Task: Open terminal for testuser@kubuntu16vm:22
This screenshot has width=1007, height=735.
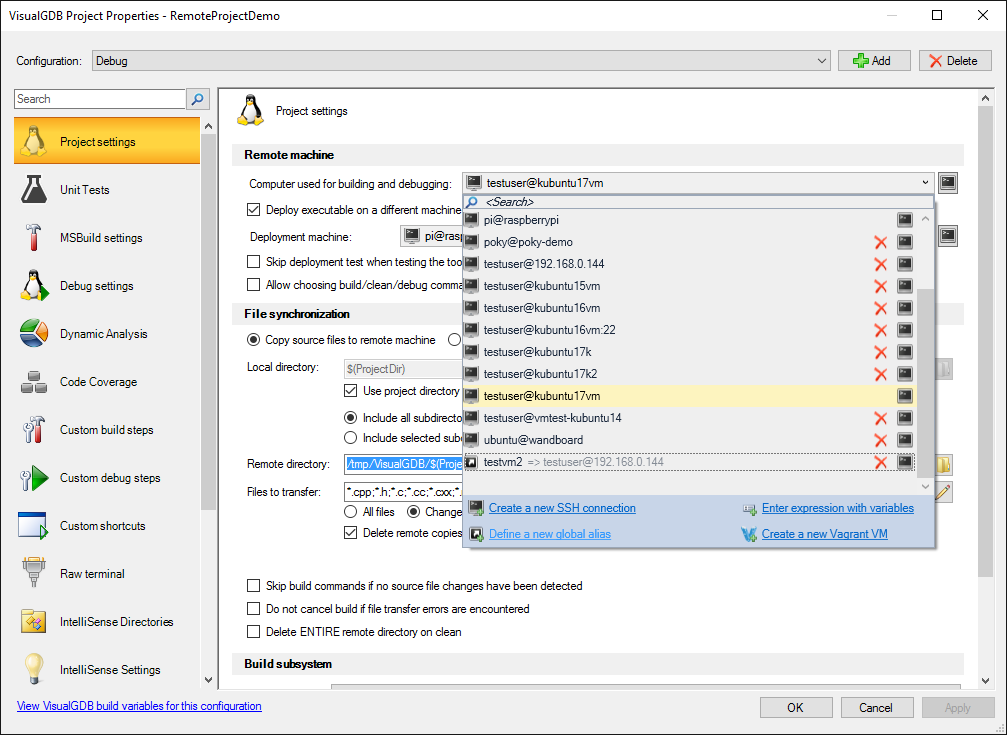Action: pyautogui.click(x=904, y=330)
